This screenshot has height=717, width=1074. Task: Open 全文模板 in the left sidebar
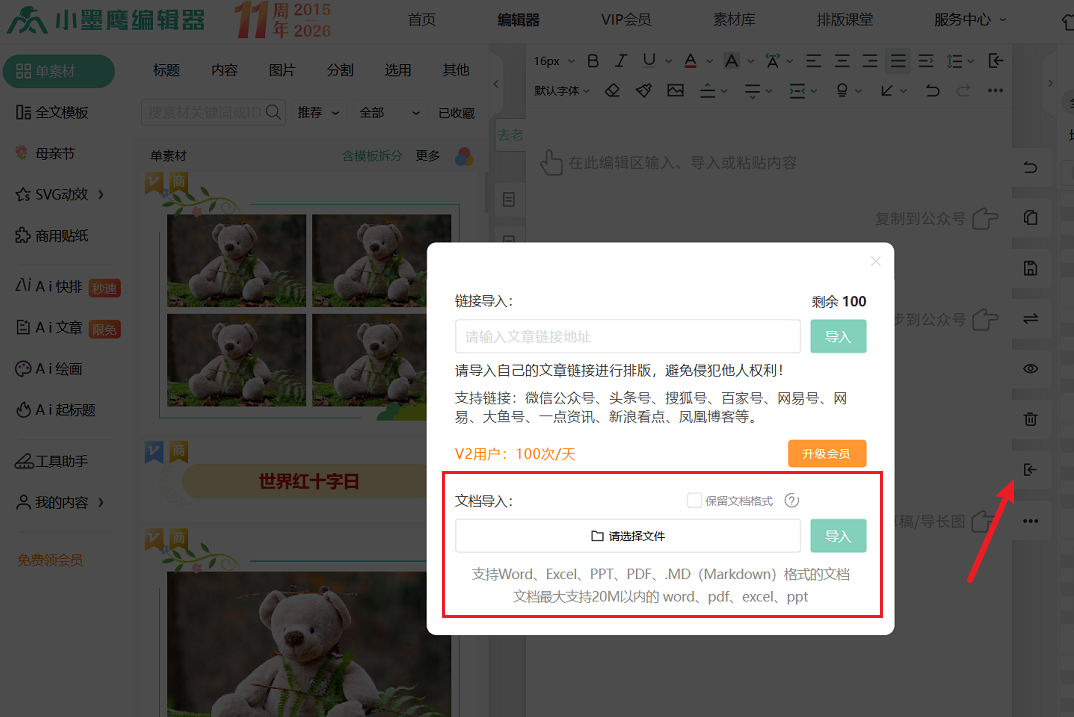(x=52, y=112)
